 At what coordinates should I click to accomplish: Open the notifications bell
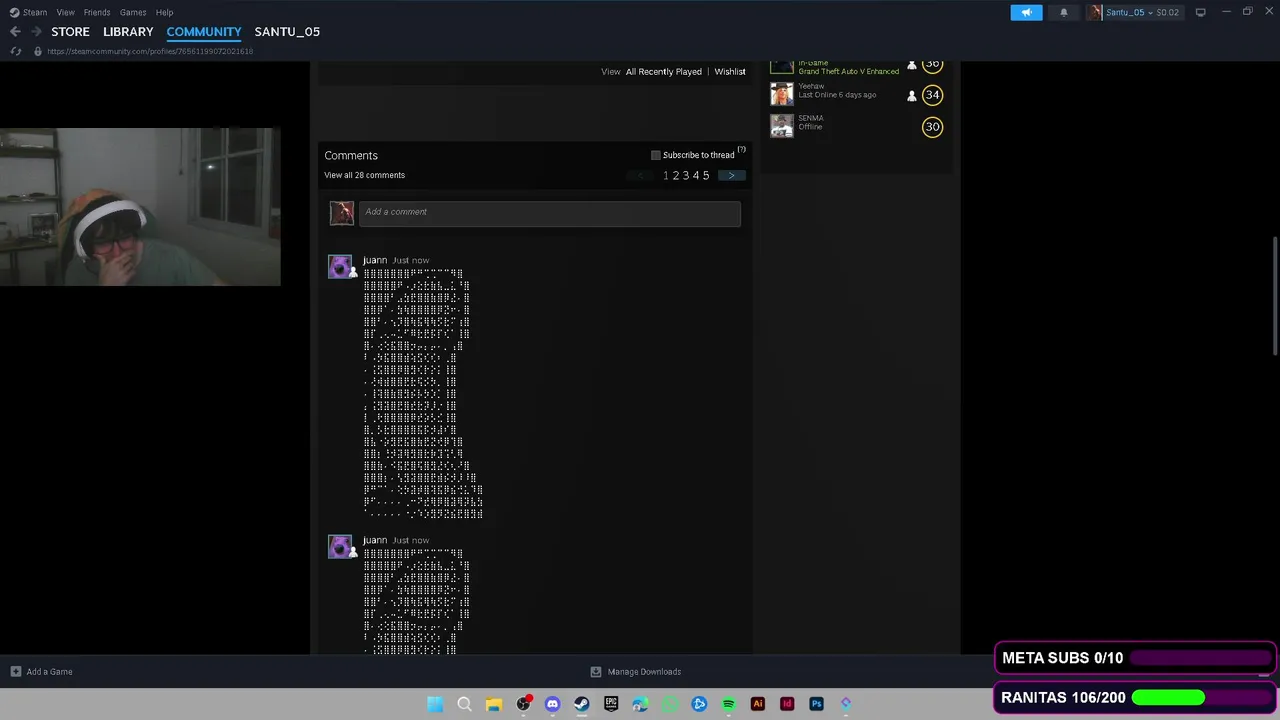click(1063, 12)
